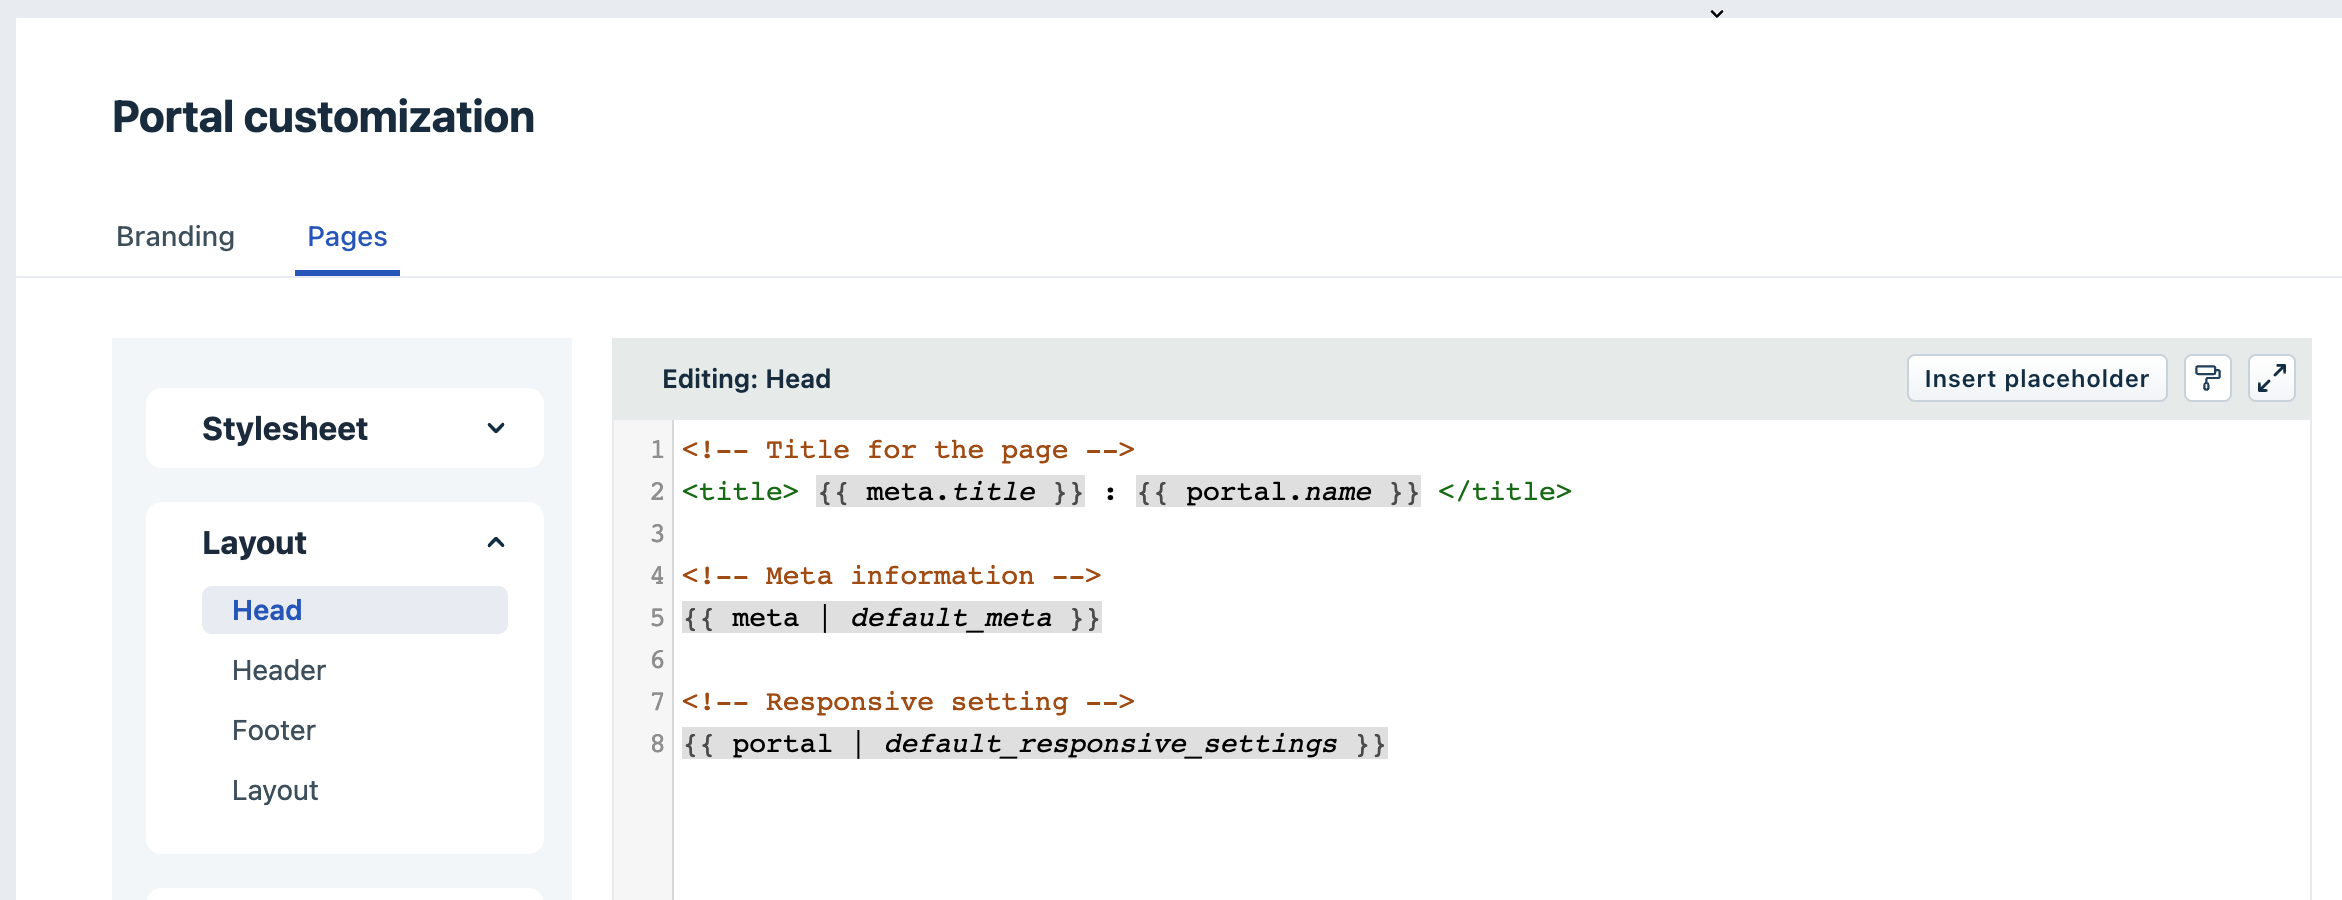Open the Footer layout item

(x=274, y=730)
